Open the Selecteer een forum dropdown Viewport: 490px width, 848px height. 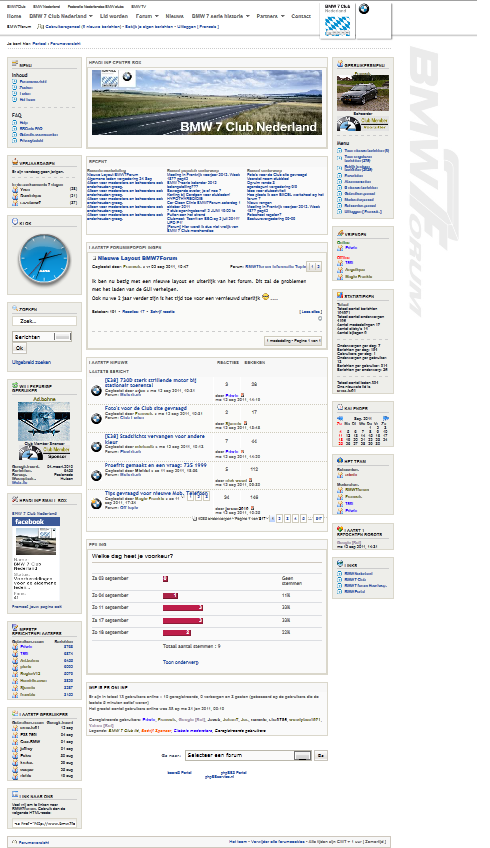pos(248,756)
